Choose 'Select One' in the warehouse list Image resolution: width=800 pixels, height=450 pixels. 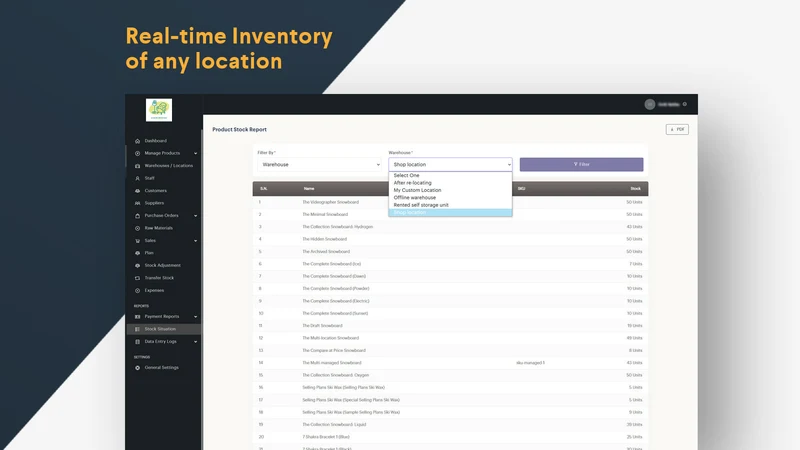click(451, 175)
